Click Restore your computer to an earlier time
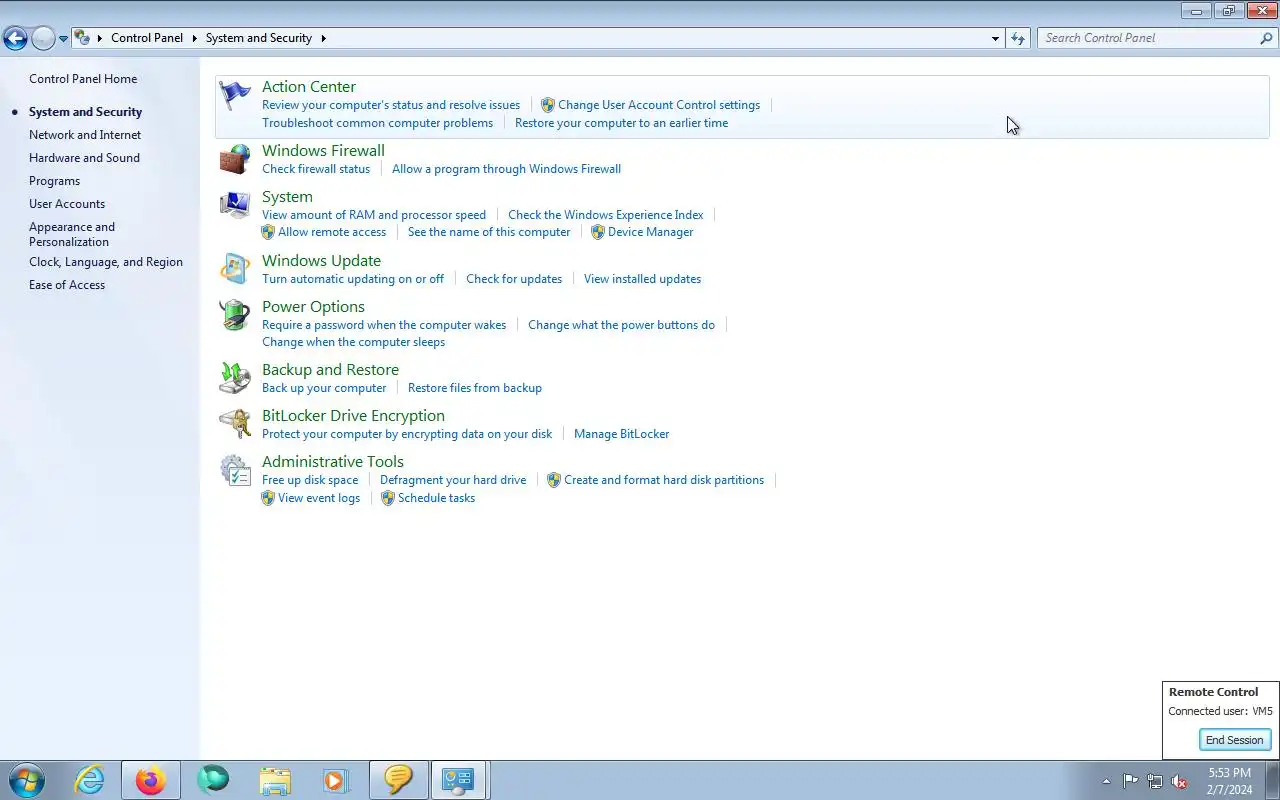 tap(621, 123)
